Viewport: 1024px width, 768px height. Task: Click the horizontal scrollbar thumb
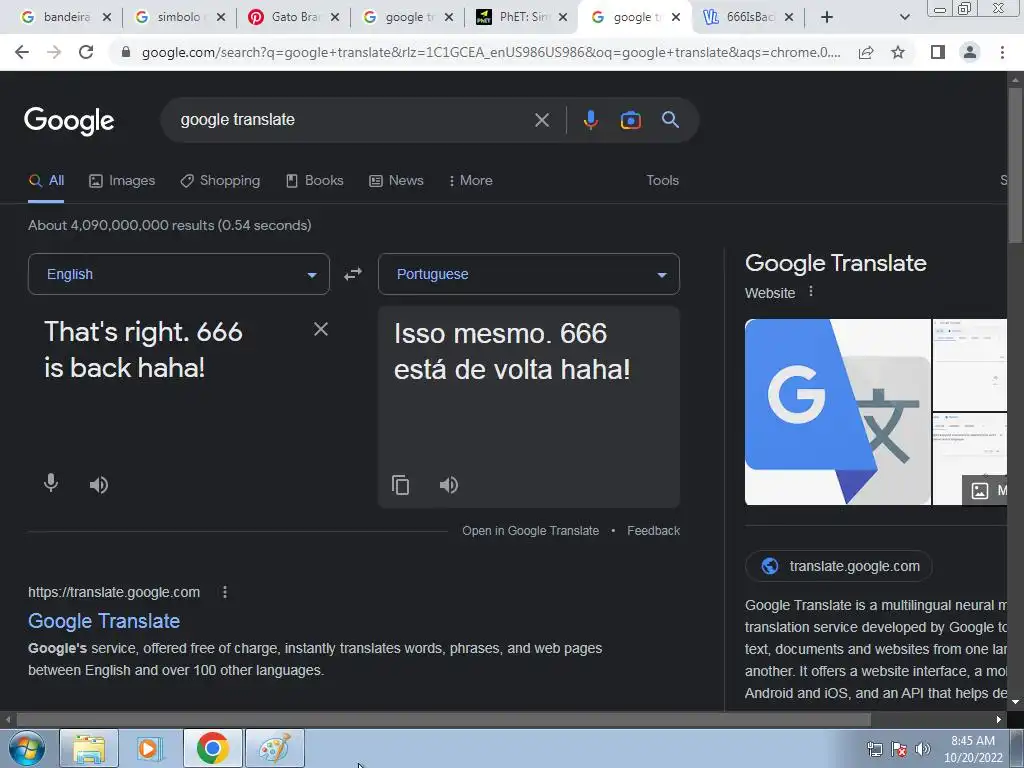pyautogui.click(x=443, y=720)
